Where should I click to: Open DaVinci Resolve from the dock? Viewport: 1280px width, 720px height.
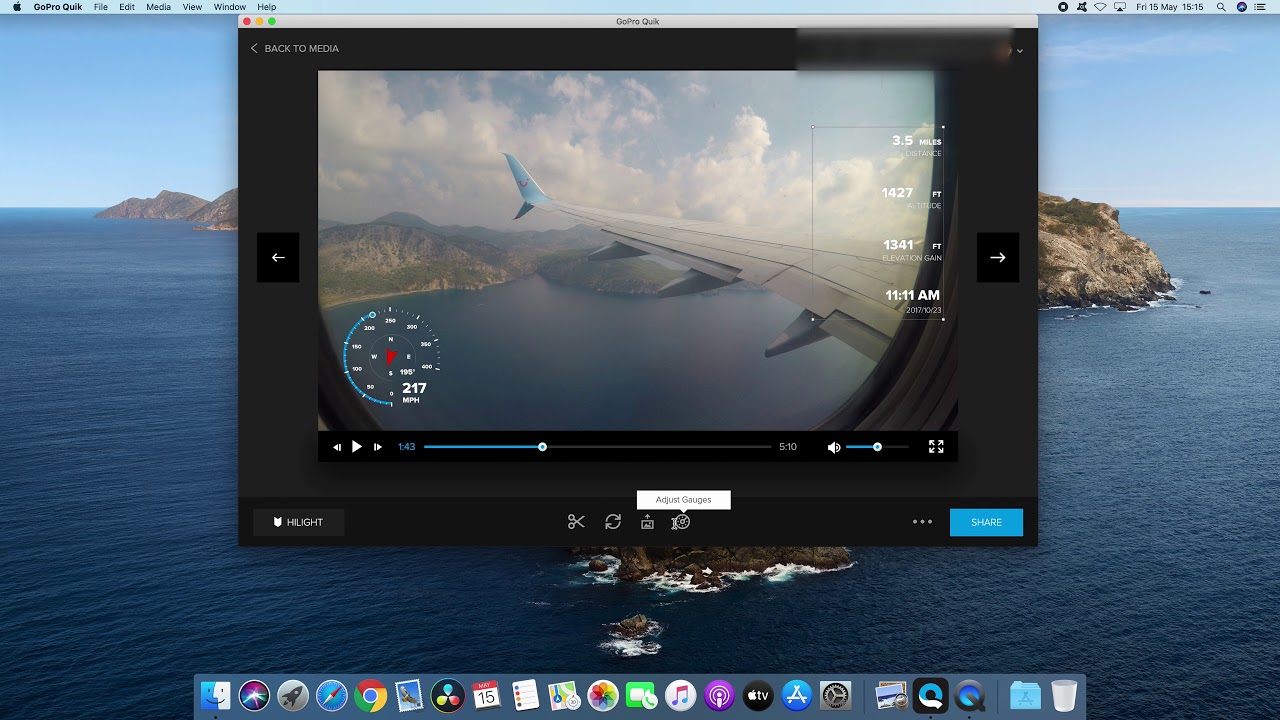coord(447,695)
